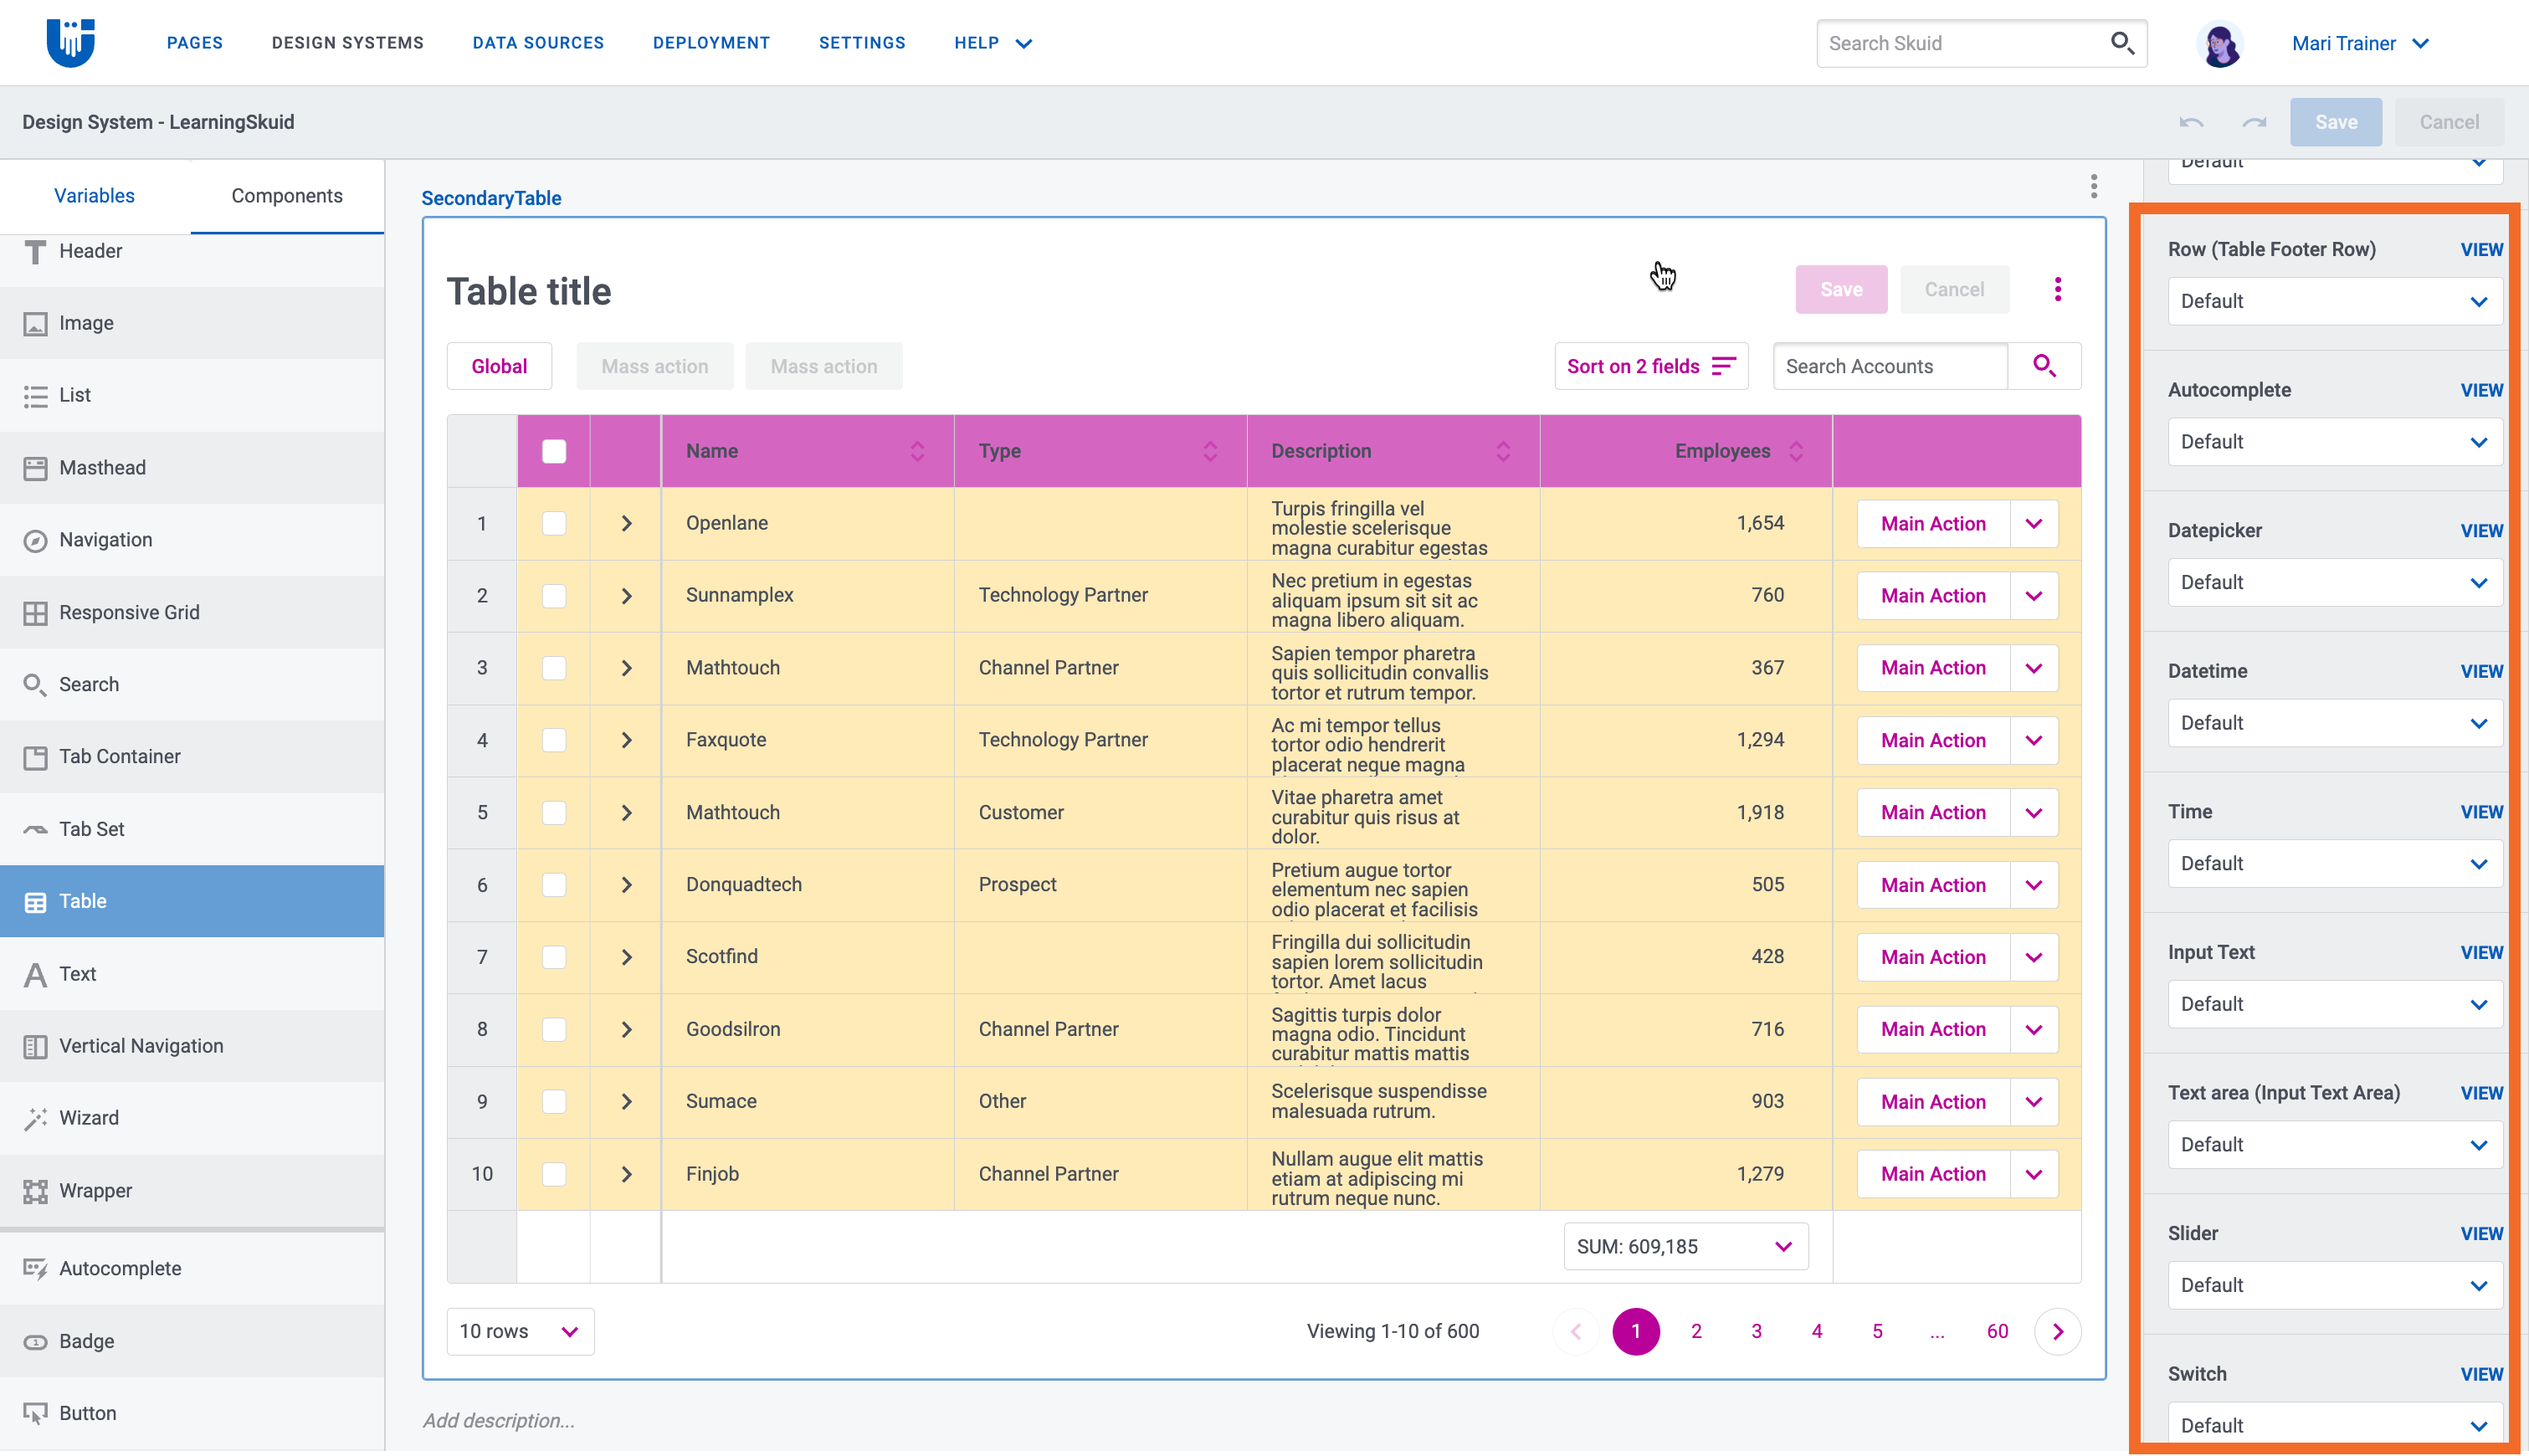Open the Row (Table Footer Row) dropdown
The height and width of the screenshot is (1456, 2529).
[2334, 301]
